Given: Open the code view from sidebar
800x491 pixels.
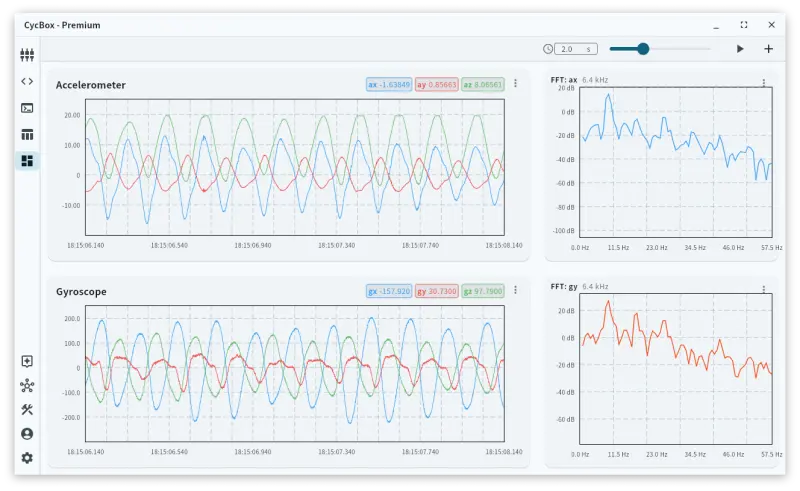Looking at the screenshot, I should pos(27,81).
